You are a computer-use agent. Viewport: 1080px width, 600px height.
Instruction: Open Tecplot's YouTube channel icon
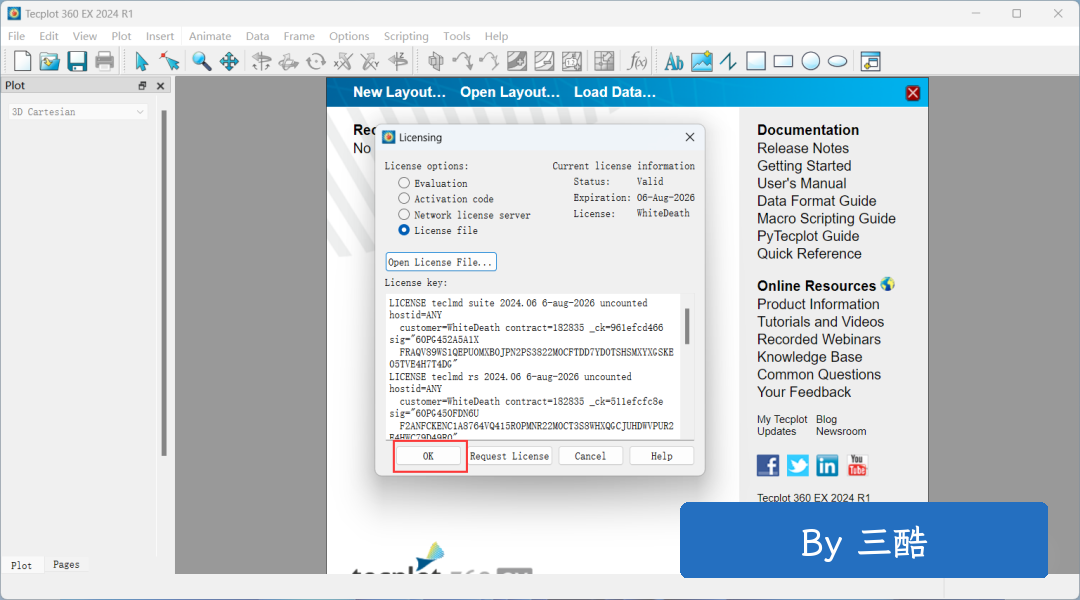(857, 466)
